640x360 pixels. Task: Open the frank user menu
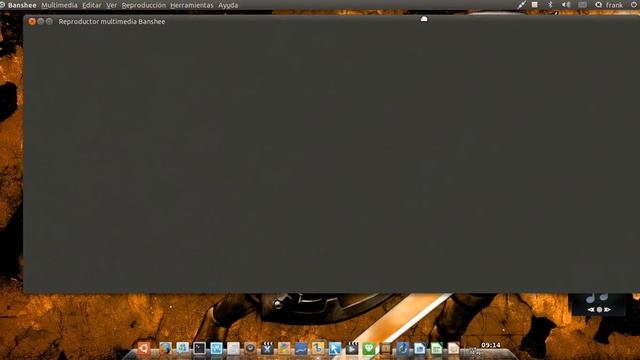point(609,5)
